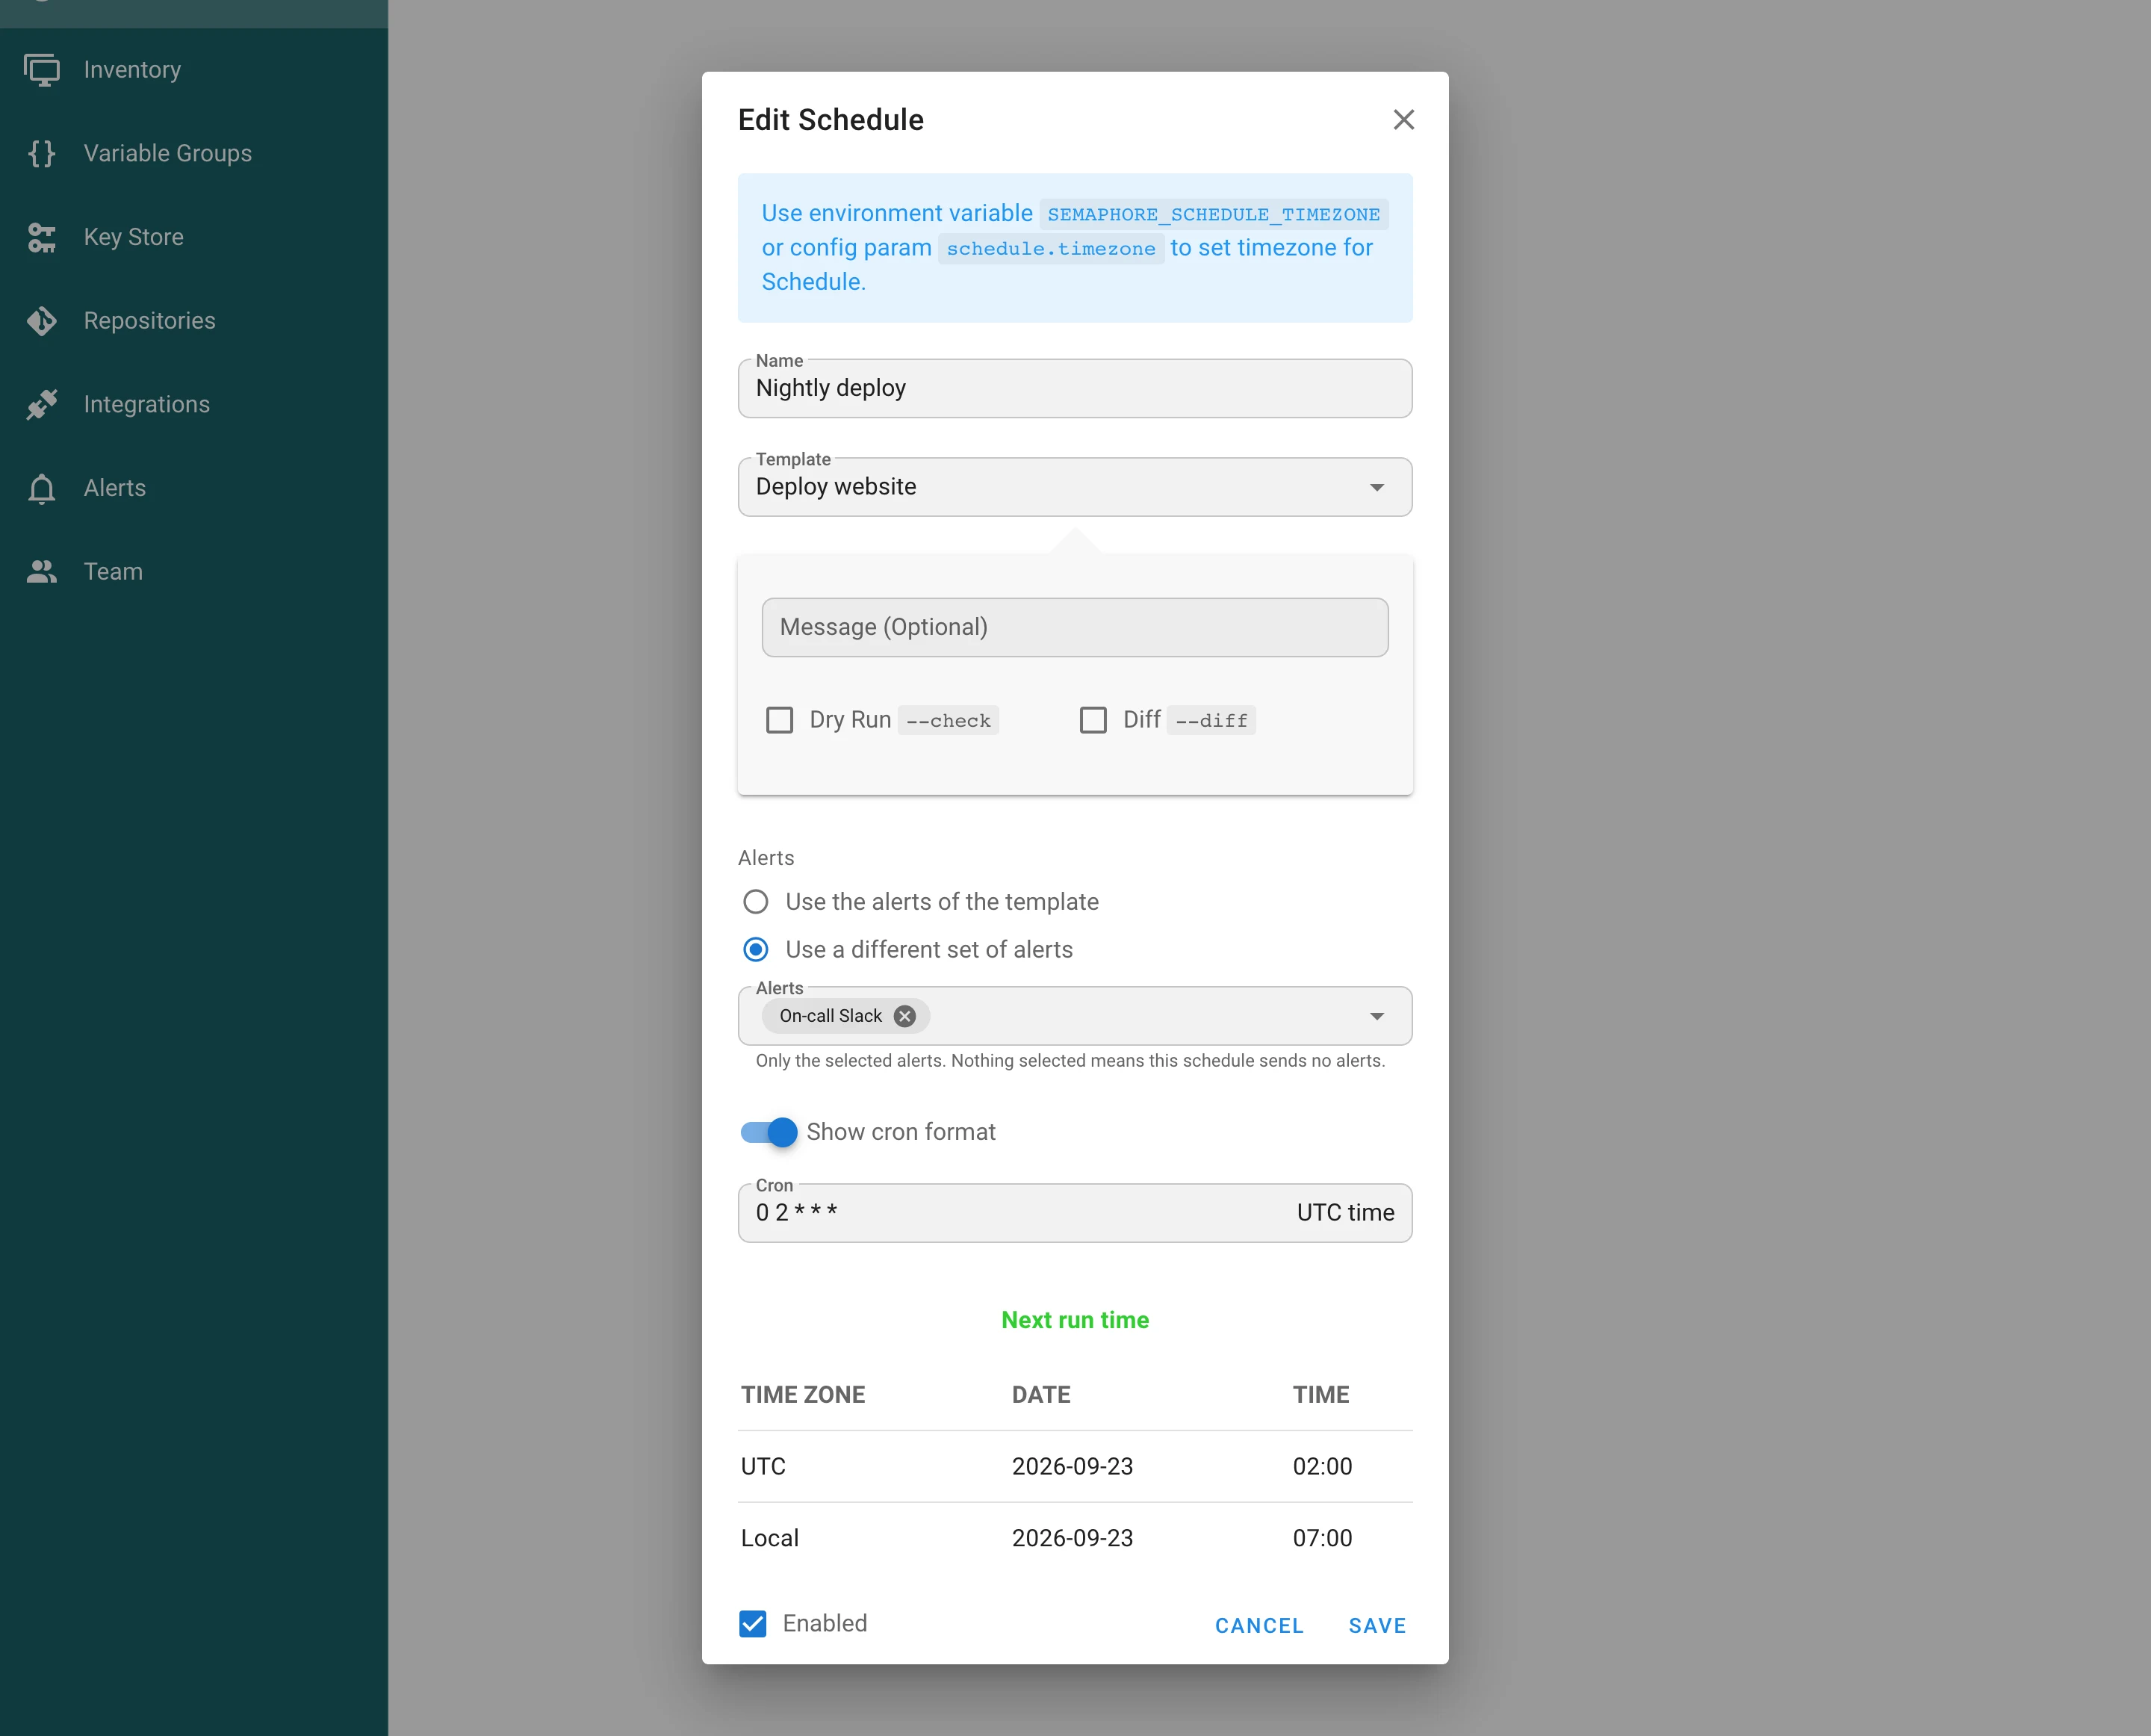Click the Name field with Nightly deploy
This screenshot has width=2151, height=1736.
point(1074,388)
